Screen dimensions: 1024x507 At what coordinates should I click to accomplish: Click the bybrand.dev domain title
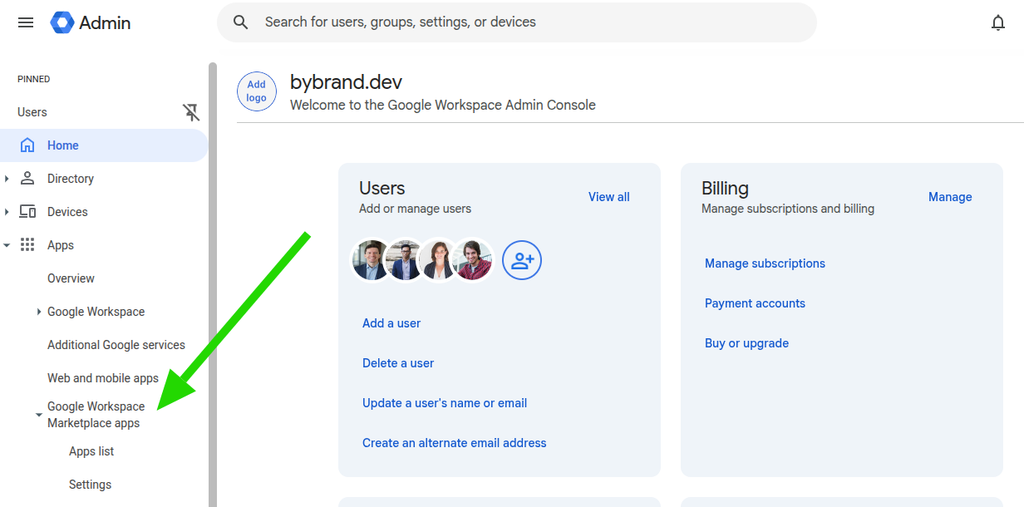point(346,82)
